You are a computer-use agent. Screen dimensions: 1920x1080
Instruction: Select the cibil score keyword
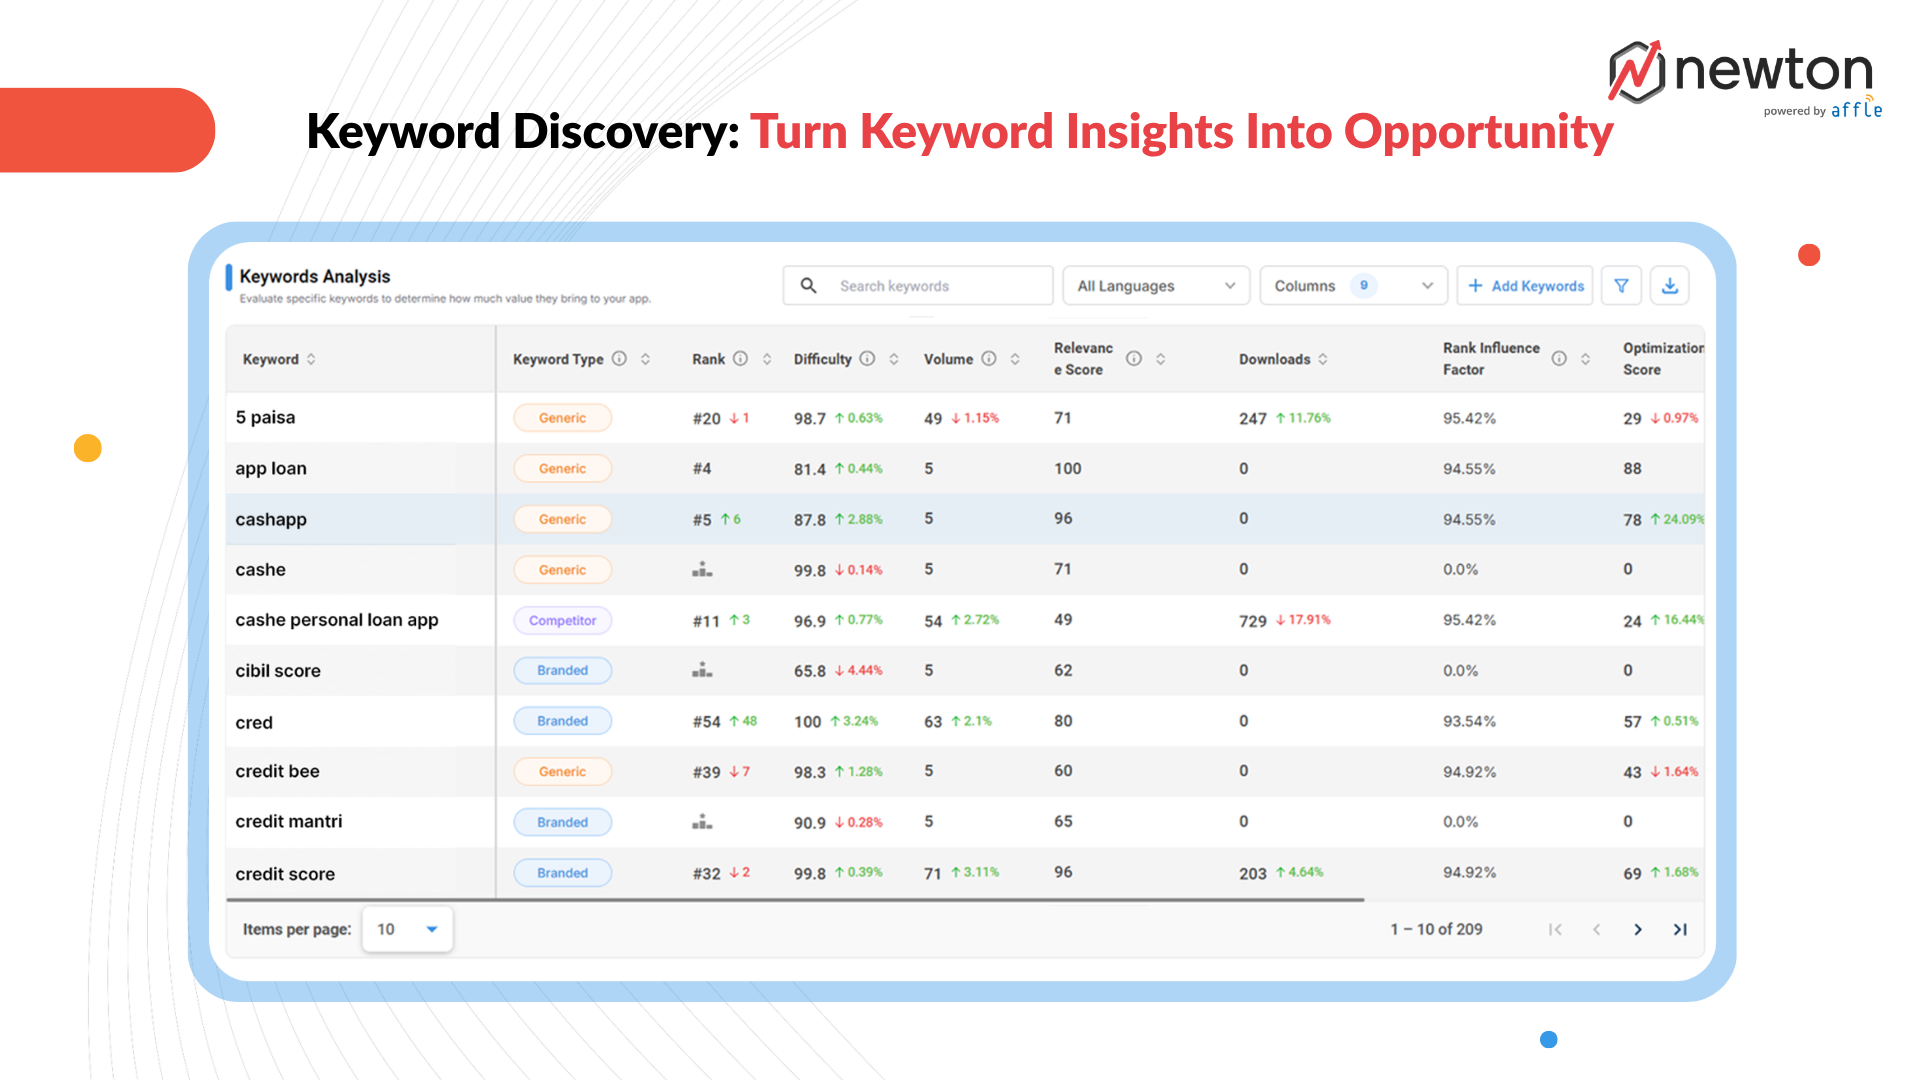278,671
